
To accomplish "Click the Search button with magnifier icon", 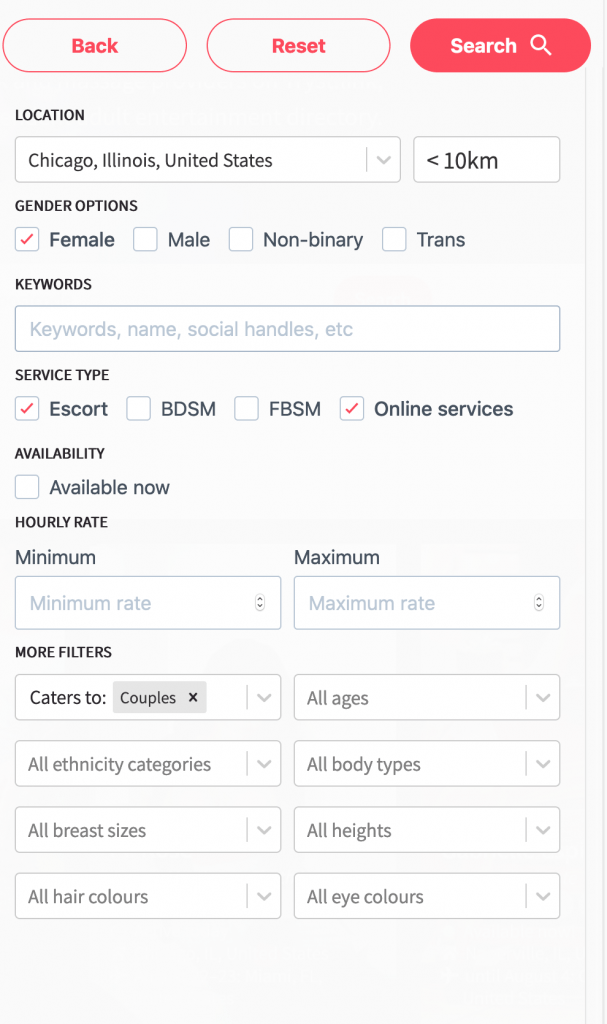I will [499, 46].
